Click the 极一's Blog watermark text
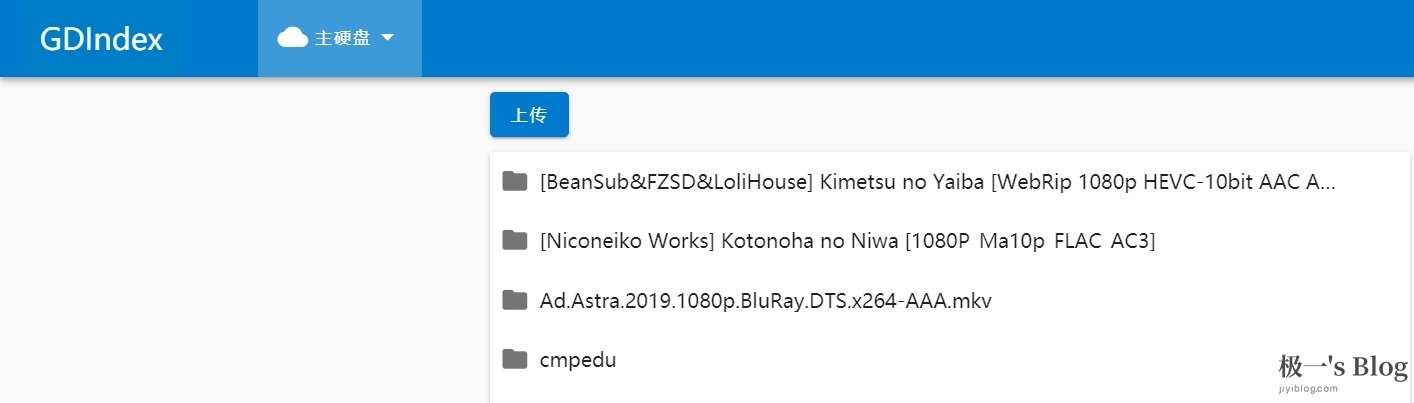The height and width of the screenshot is (403, 1414). point(1343,367)
